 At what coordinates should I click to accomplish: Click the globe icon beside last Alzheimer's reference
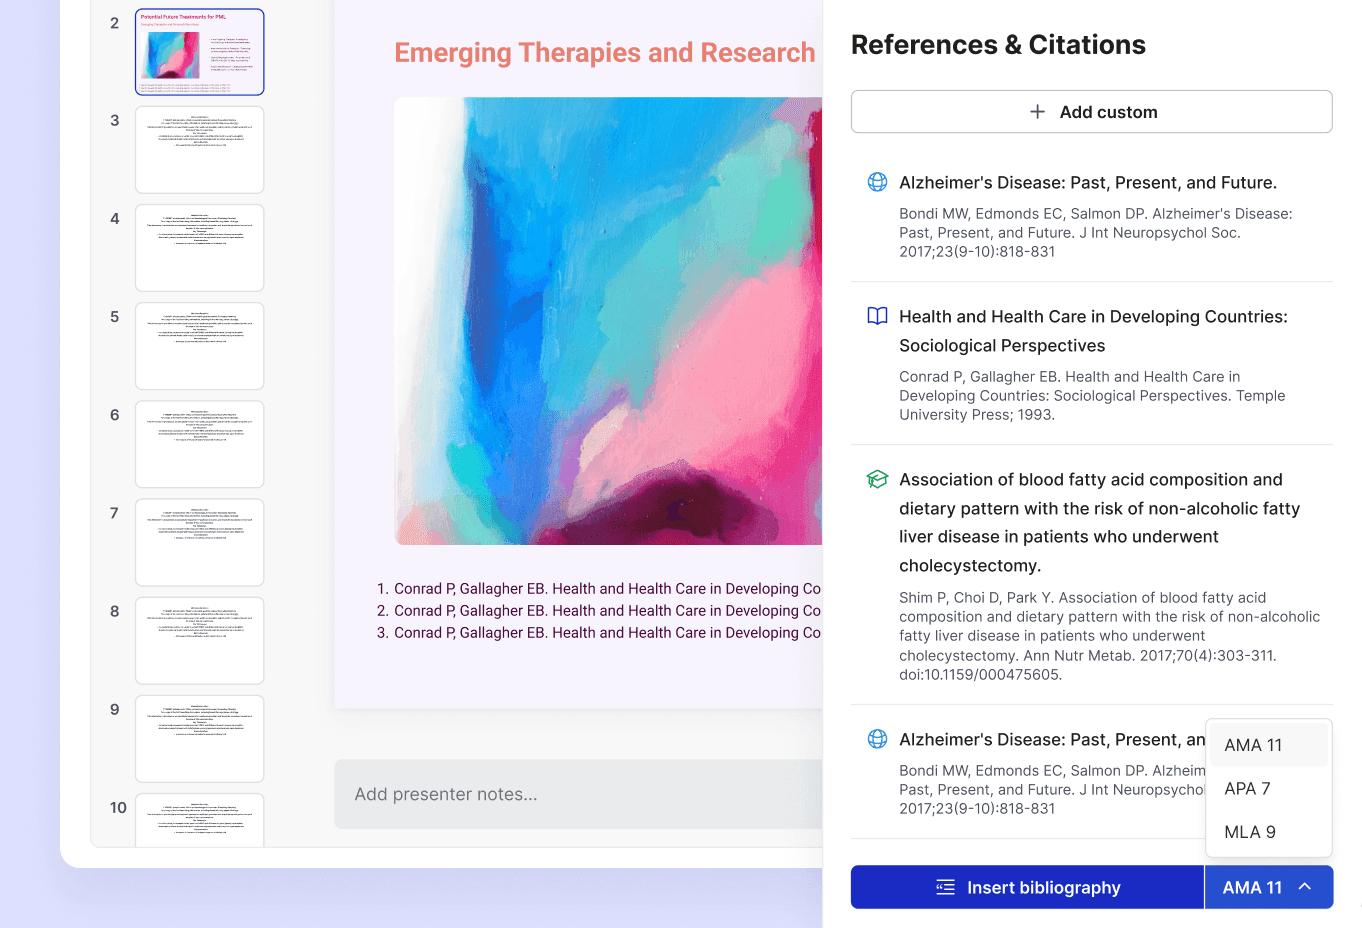point(877,739)
